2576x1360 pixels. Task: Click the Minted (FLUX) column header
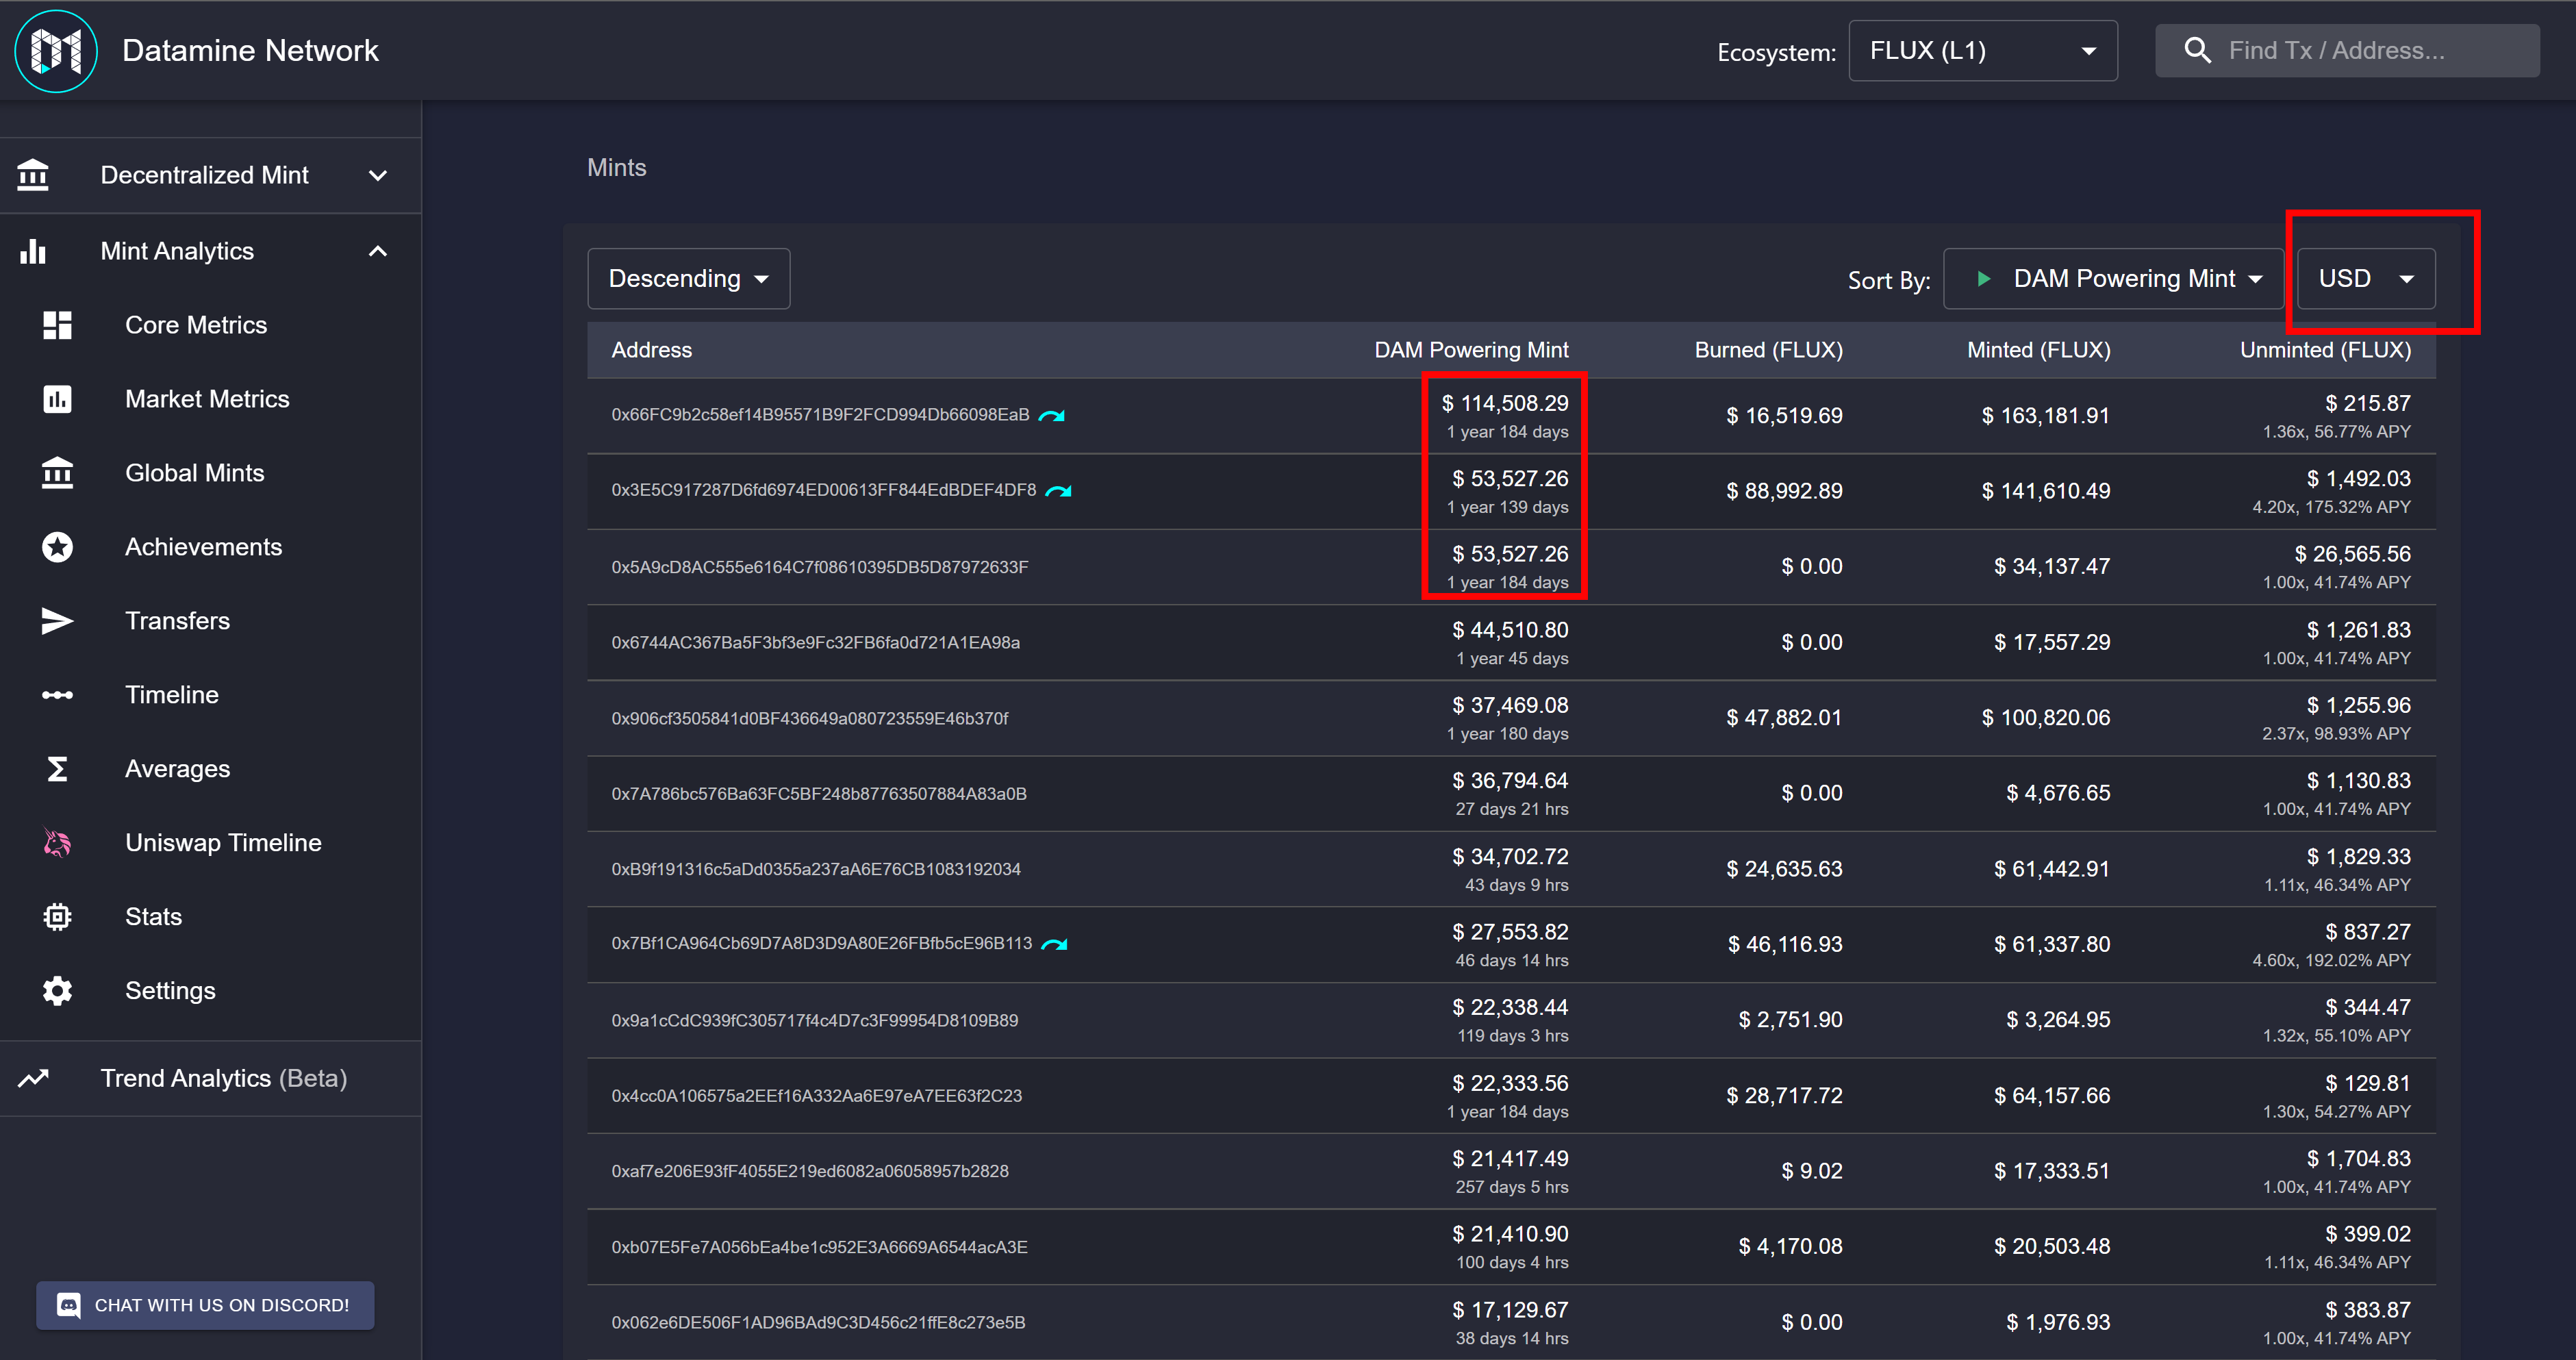2039,350
